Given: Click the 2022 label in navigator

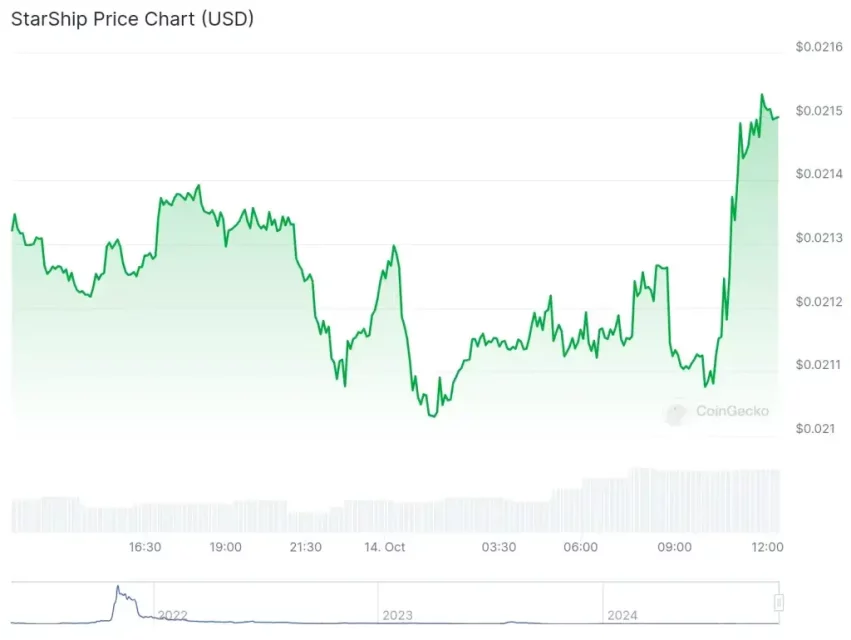Looking at the screenshot, I should pos(172,615).
